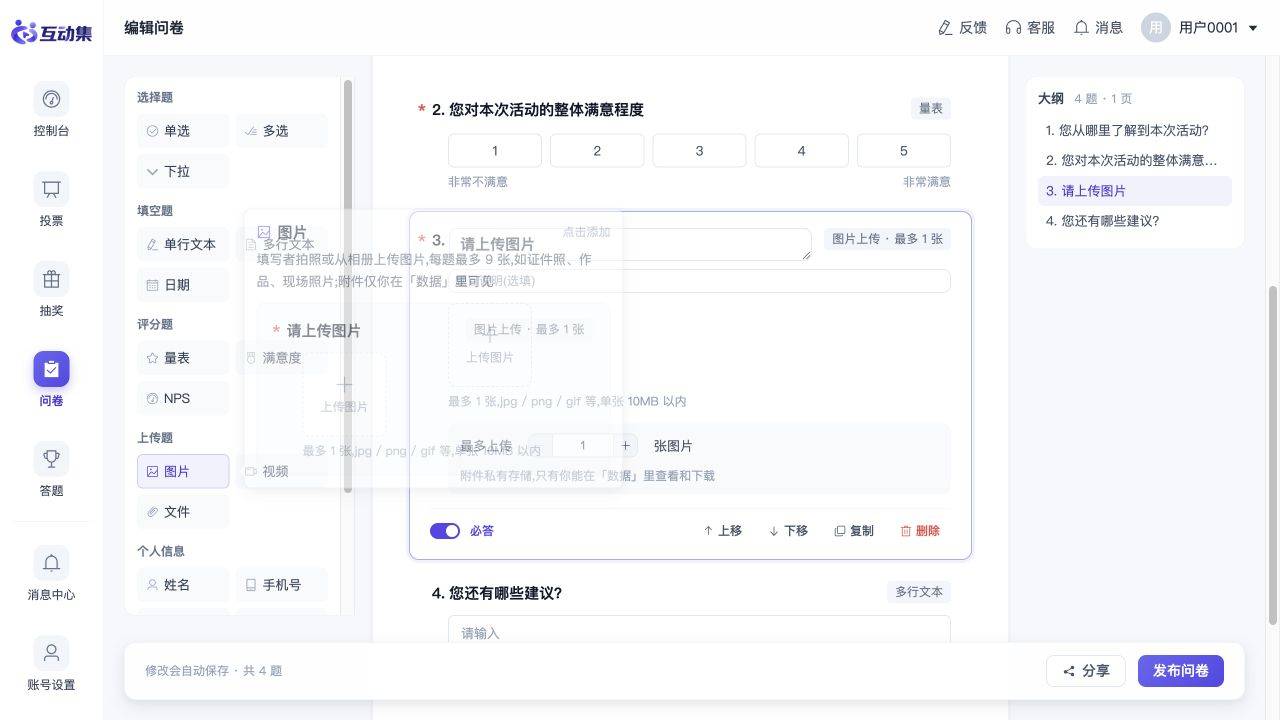Click the 上传图片 upload box in question 3
This screenshot has height=720, width=1280.
click(x=489, y=345)
